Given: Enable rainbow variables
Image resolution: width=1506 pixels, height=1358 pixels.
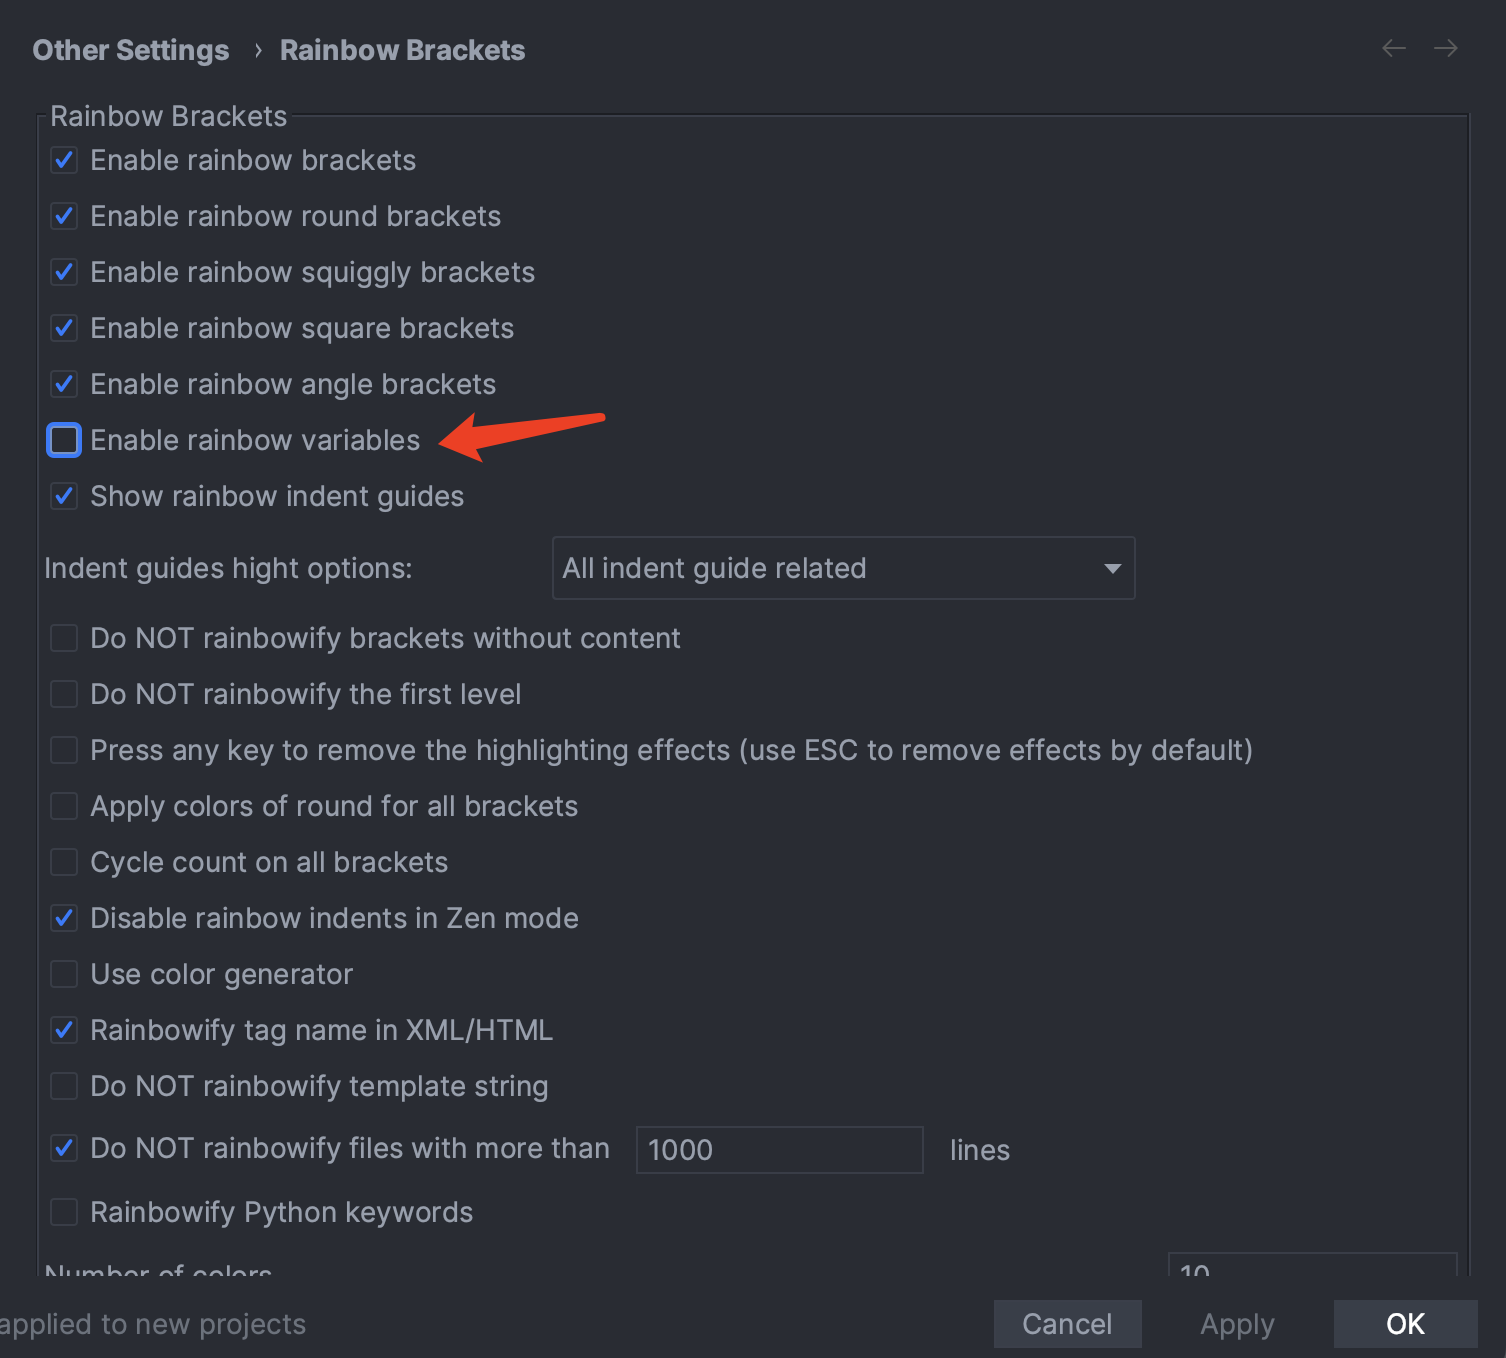Looking at the screenshot, I should click(x=63, y=440).
